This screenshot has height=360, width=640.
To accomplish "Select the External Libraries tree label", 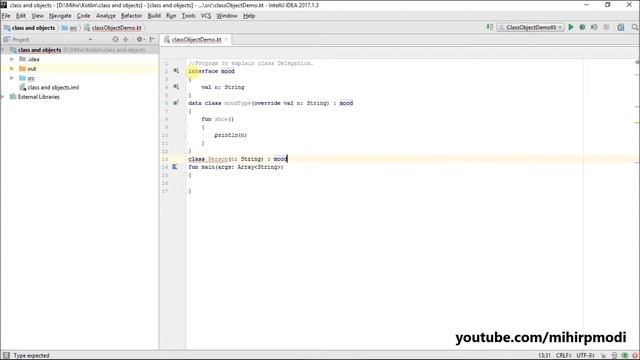I will tap(38, 97).
